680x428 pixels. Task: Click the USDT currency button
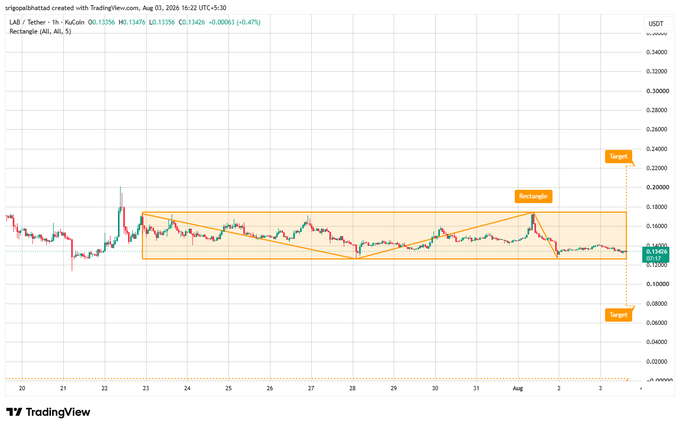656,23
